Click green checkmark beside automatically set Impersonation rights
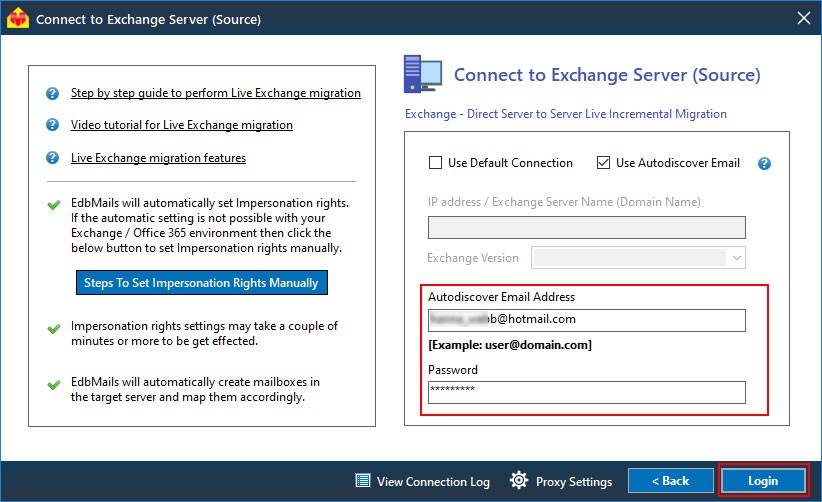This screenshot has height=502, width=822. tap(53, 205)
